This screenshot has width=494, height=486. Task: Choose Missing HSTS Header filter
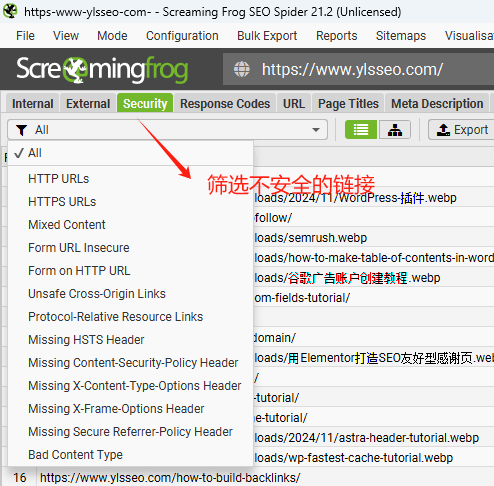tap(130, 340)
